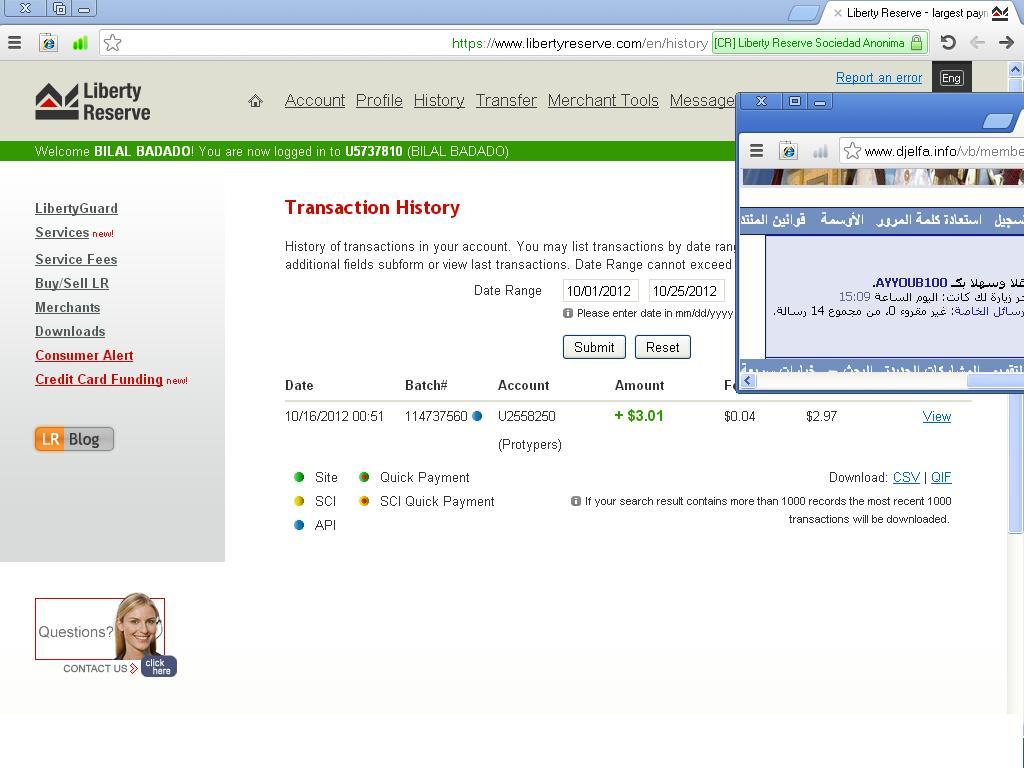1024x768 pixels.
Task: Click the amount '+ $3.01'
Action: click(x=639, y=416)
